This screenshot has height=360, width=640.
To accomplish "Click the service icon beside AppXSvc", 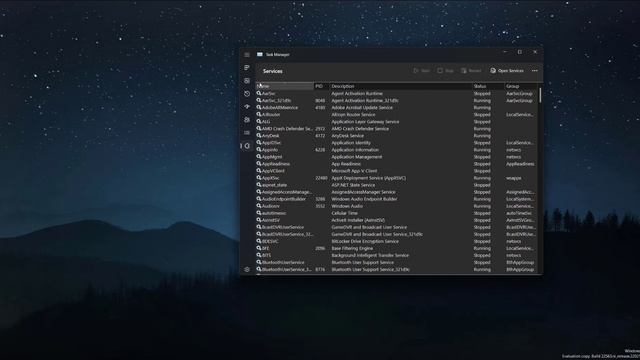I will click(259, 178).
